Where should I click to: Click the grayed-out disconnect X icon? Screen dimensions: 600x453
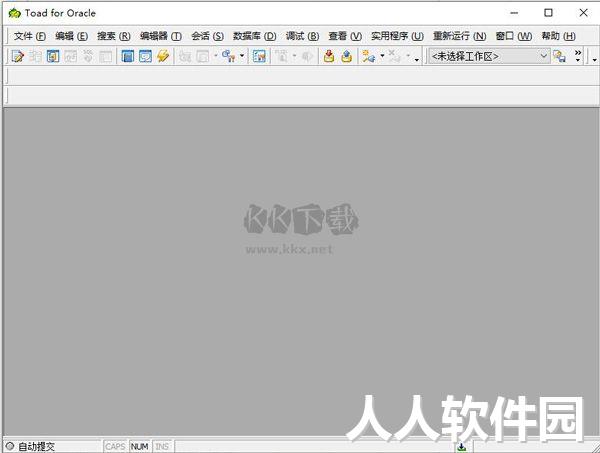click(394, 56)
